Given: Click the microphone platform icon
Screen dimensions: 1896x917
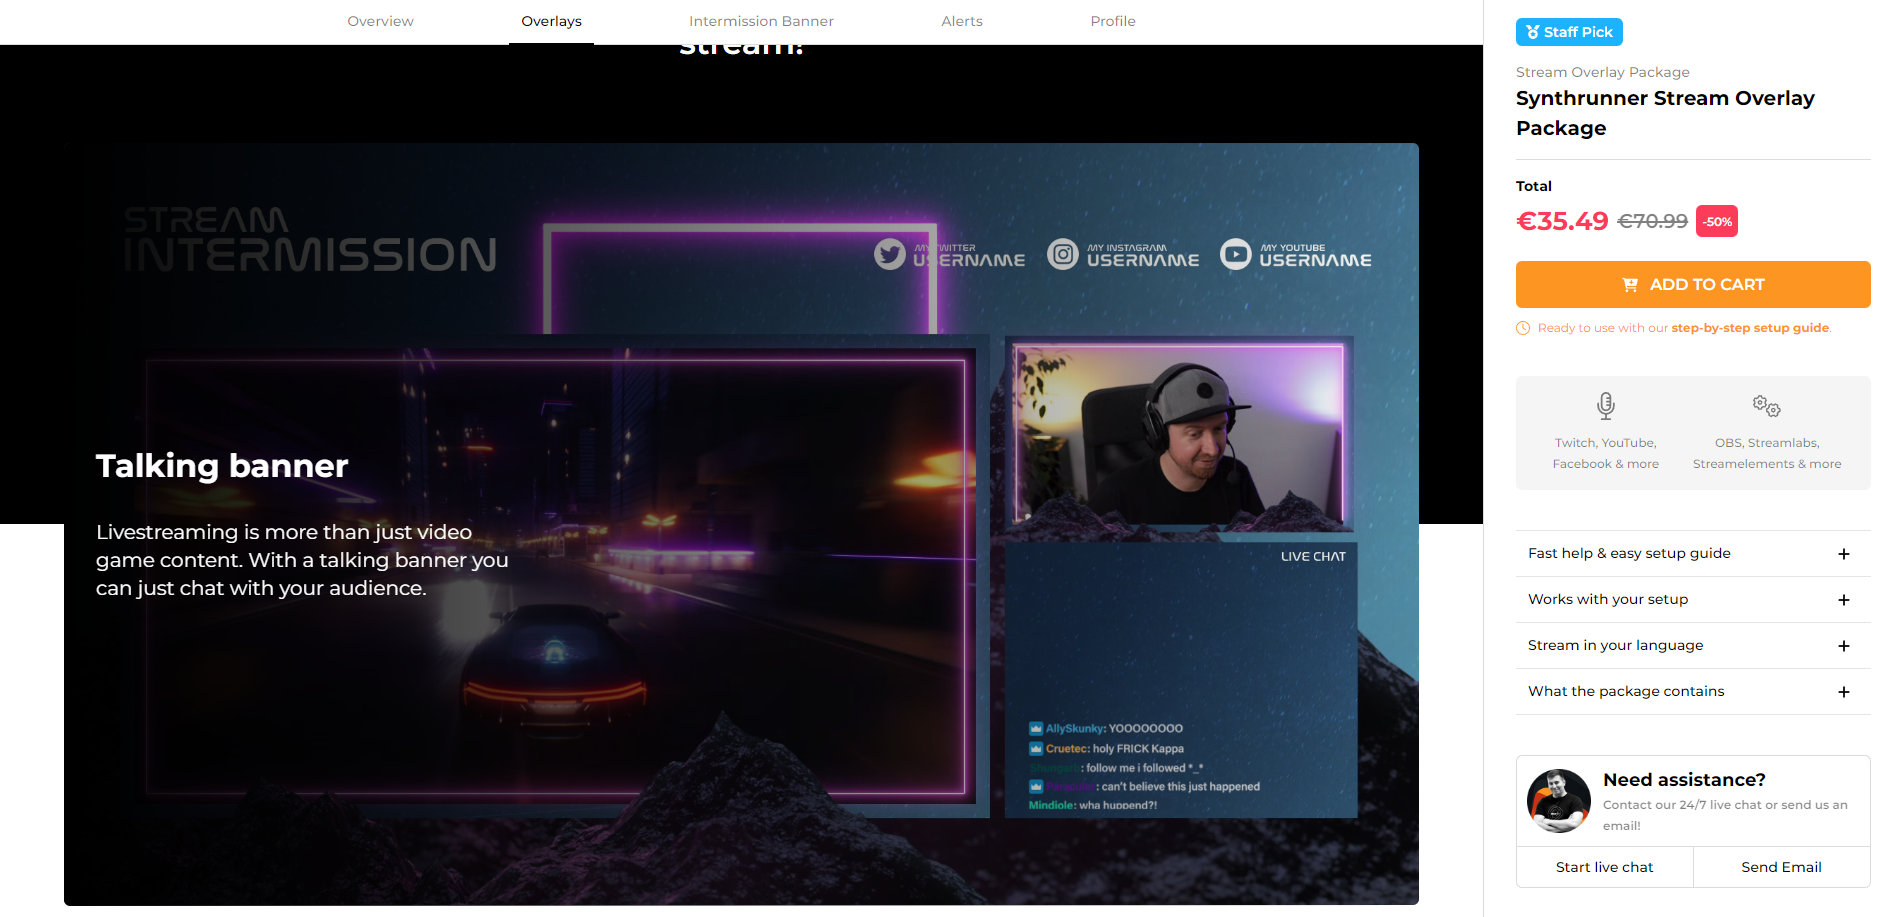Looking at the screenshot, I should coord(1605,405).
